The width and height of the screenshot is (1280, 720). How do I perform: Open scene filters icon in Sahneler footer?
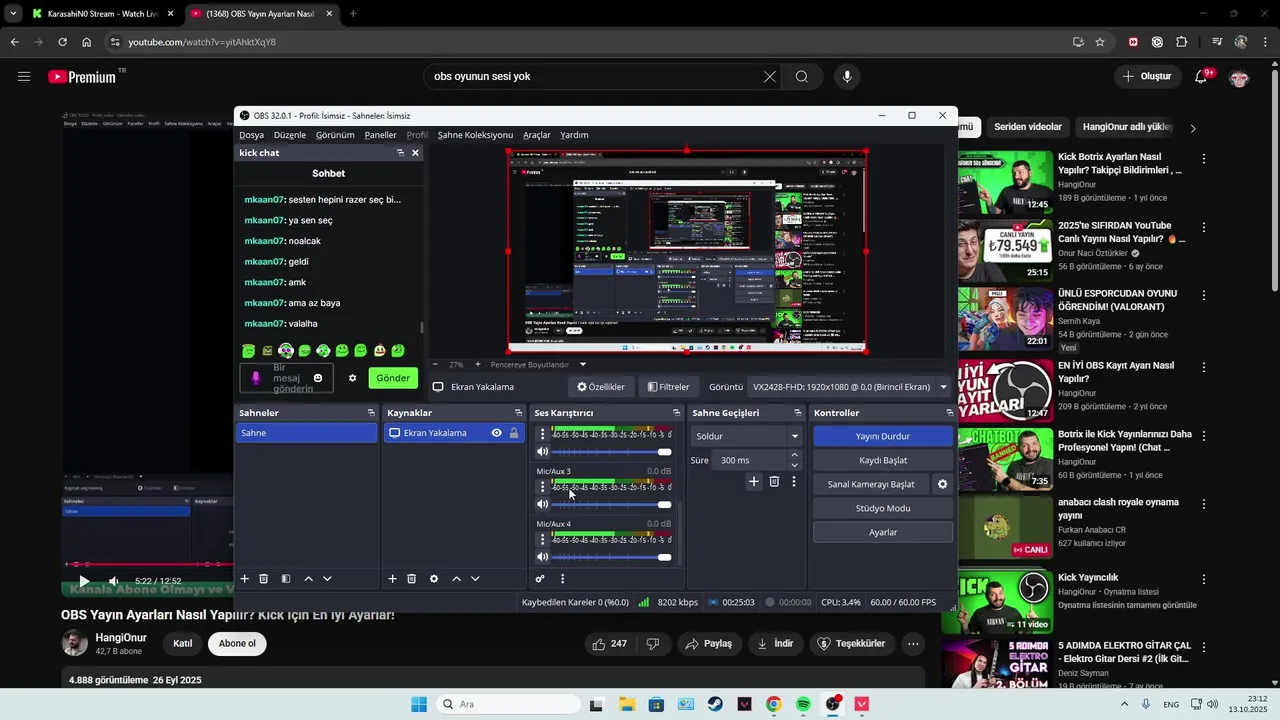tap(286, 579)
